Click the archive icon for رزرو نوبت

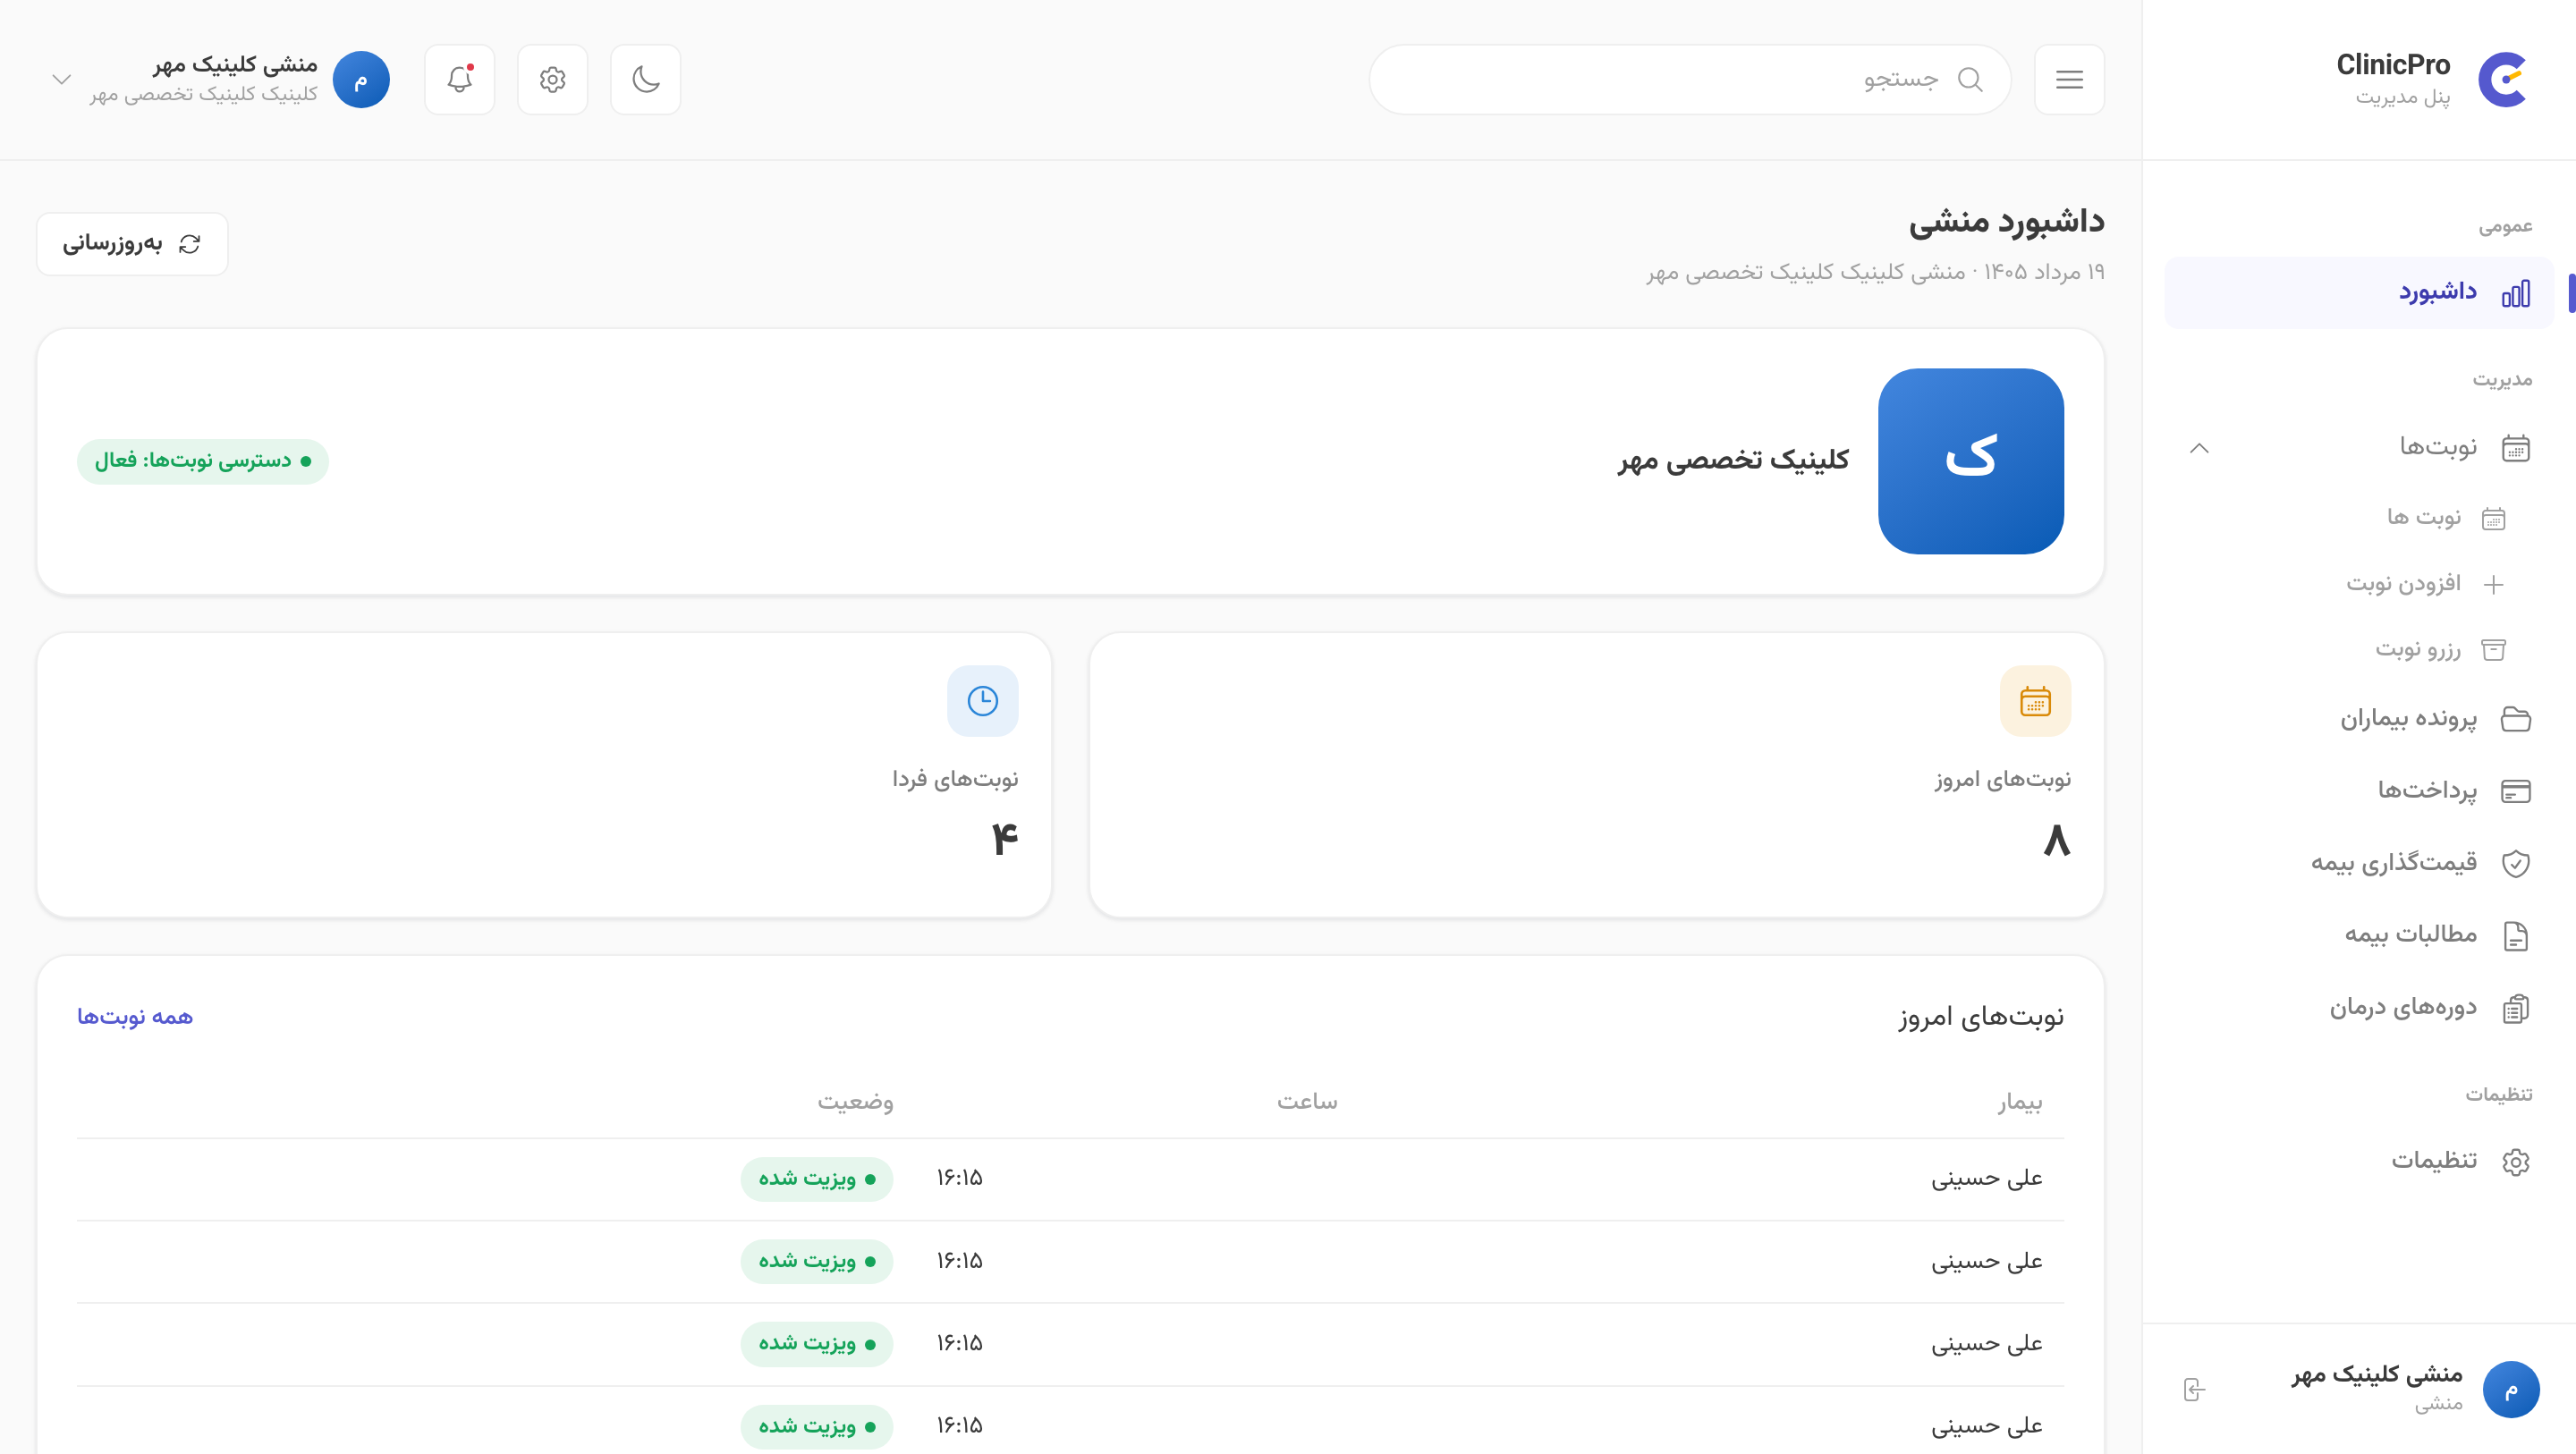pos(2494,650)
